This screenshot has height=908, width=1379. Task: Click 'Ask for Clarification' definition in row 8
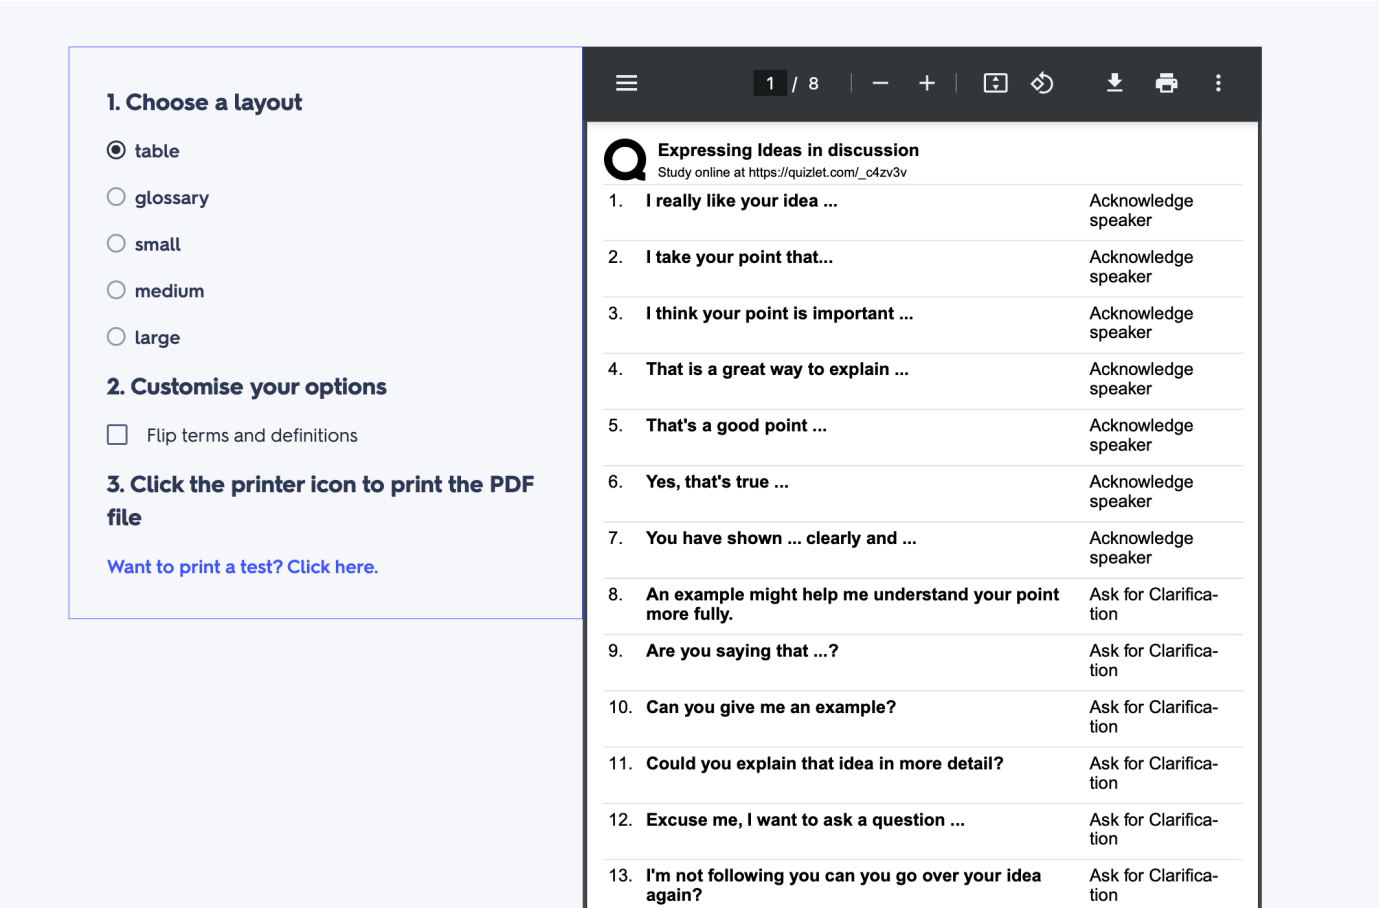coord(1153,604)
